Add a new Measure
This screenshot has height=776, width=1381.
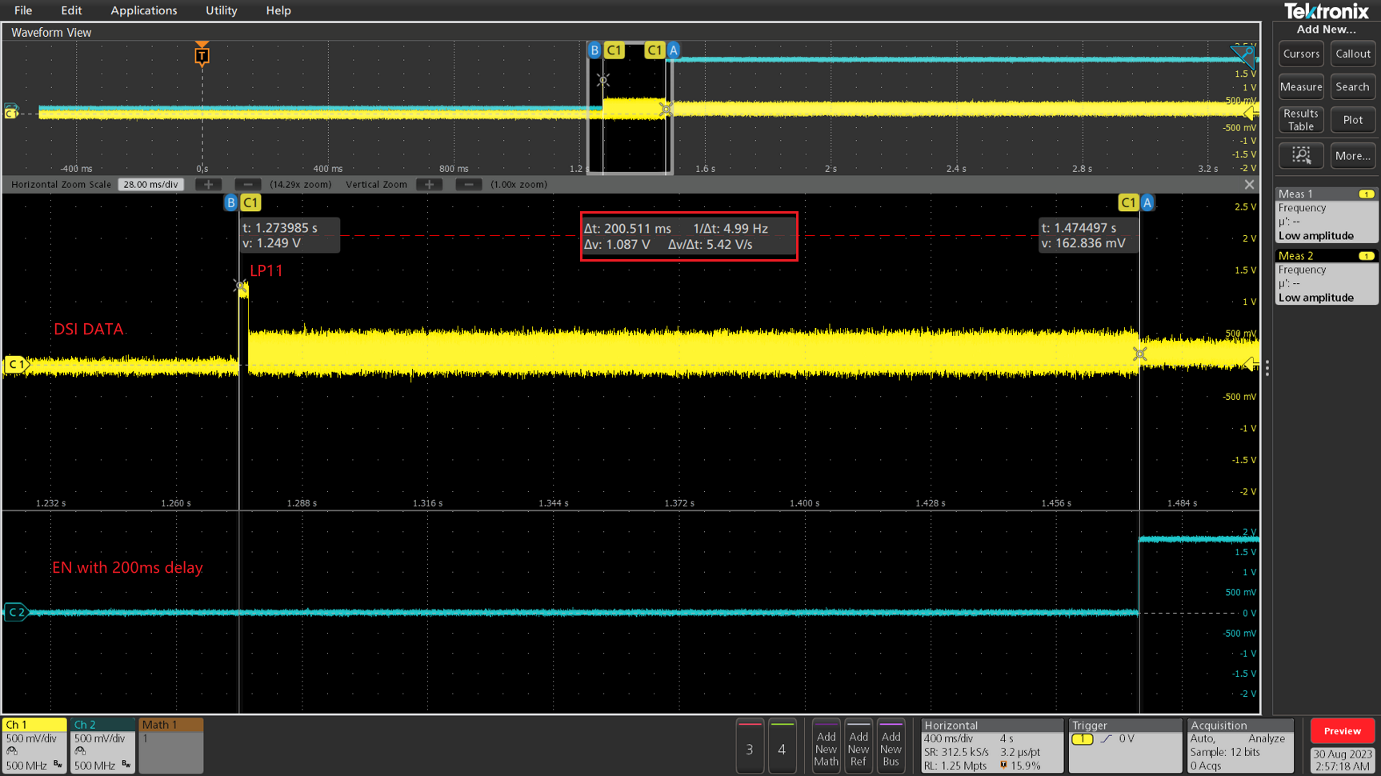(x=1301, y=87)
